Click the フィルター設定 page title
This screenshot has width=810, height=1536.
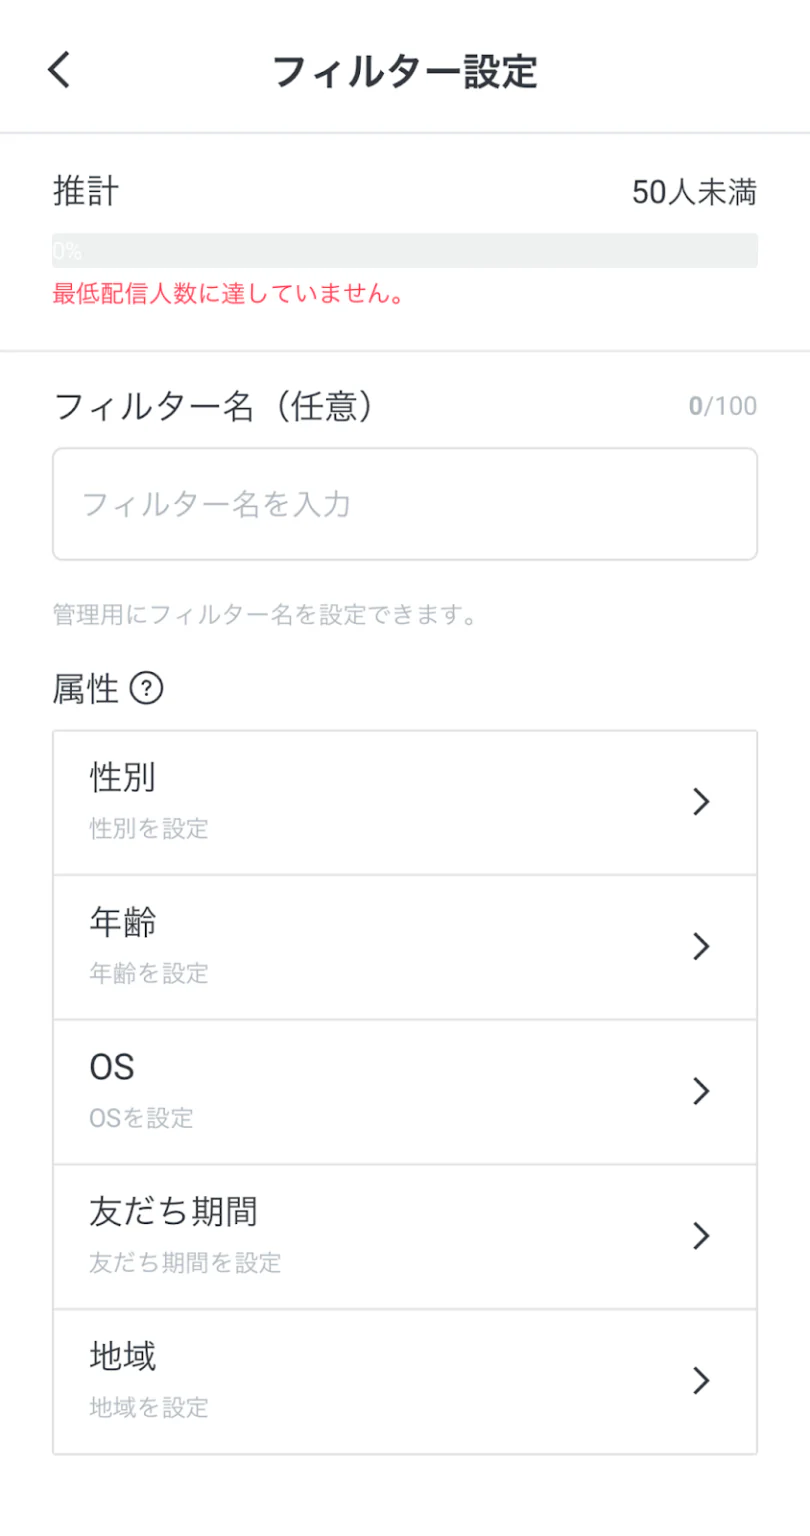tap(405, 72)
